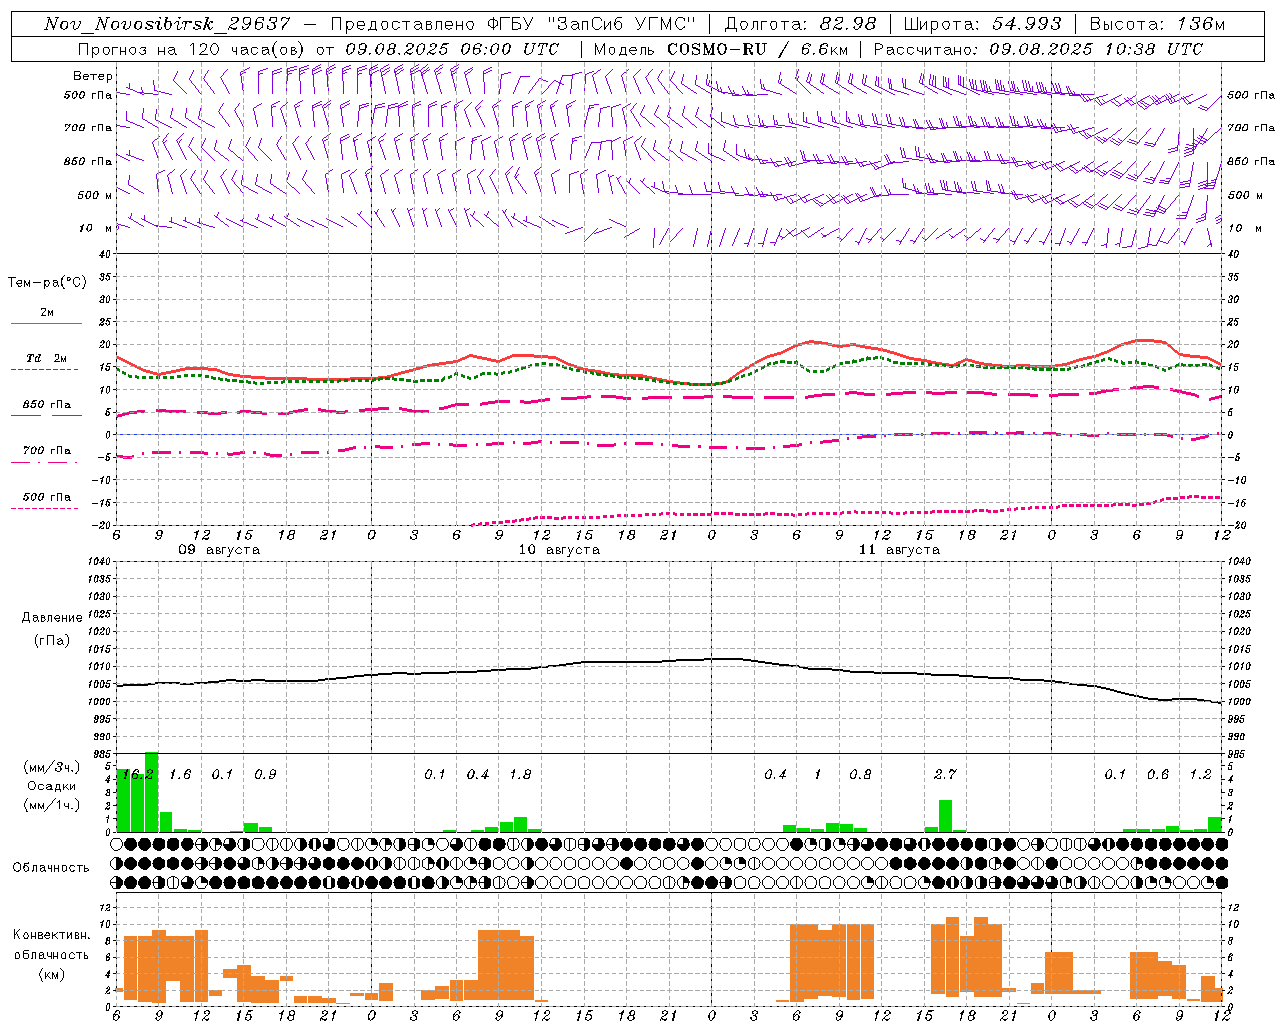1280x1024 pixels.
Task: Click the 500 м wind level label on left
Action: pyautogui.click(x=95, y=195)
